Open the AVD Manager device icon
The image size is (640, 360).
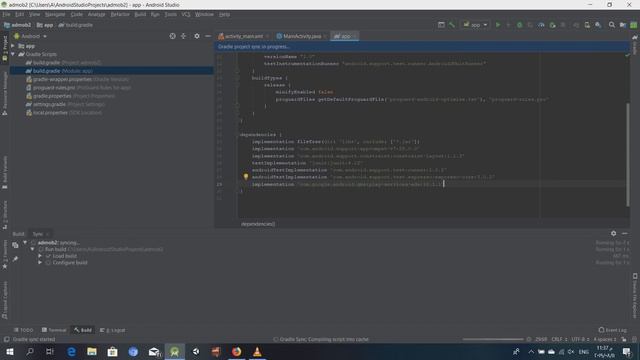587,25
